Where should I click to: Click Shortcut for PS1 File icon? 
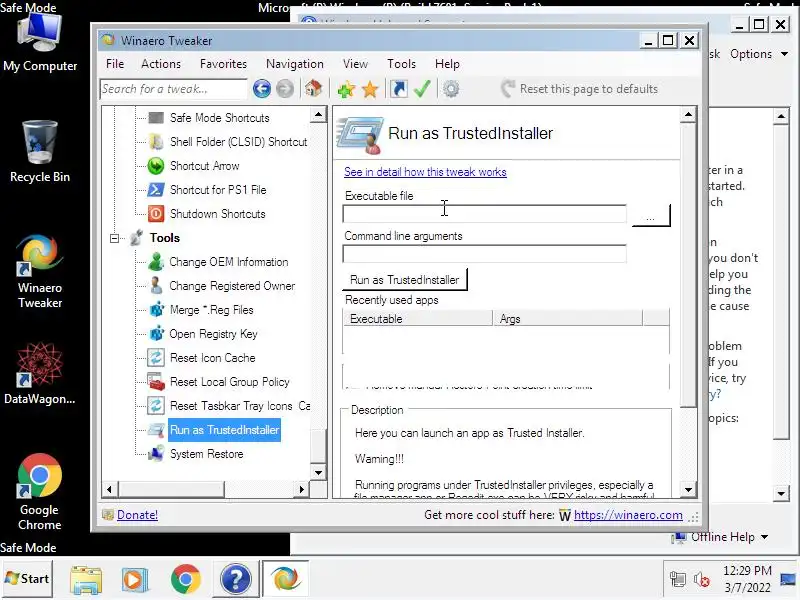(x=156, y=190)
